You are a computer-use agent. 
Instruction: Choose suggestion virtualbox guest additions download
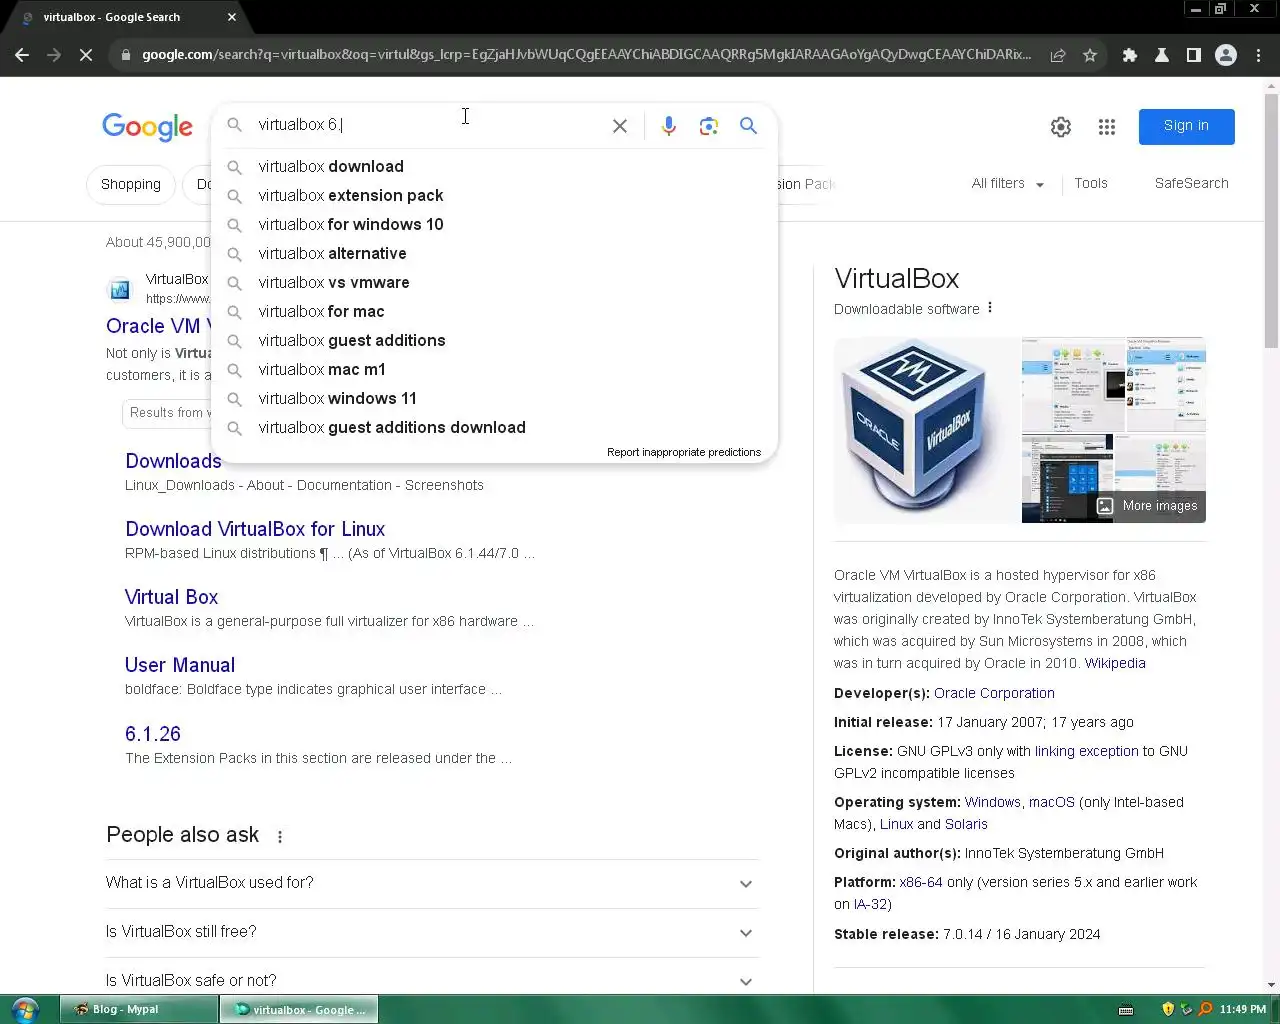click(494, 428)
